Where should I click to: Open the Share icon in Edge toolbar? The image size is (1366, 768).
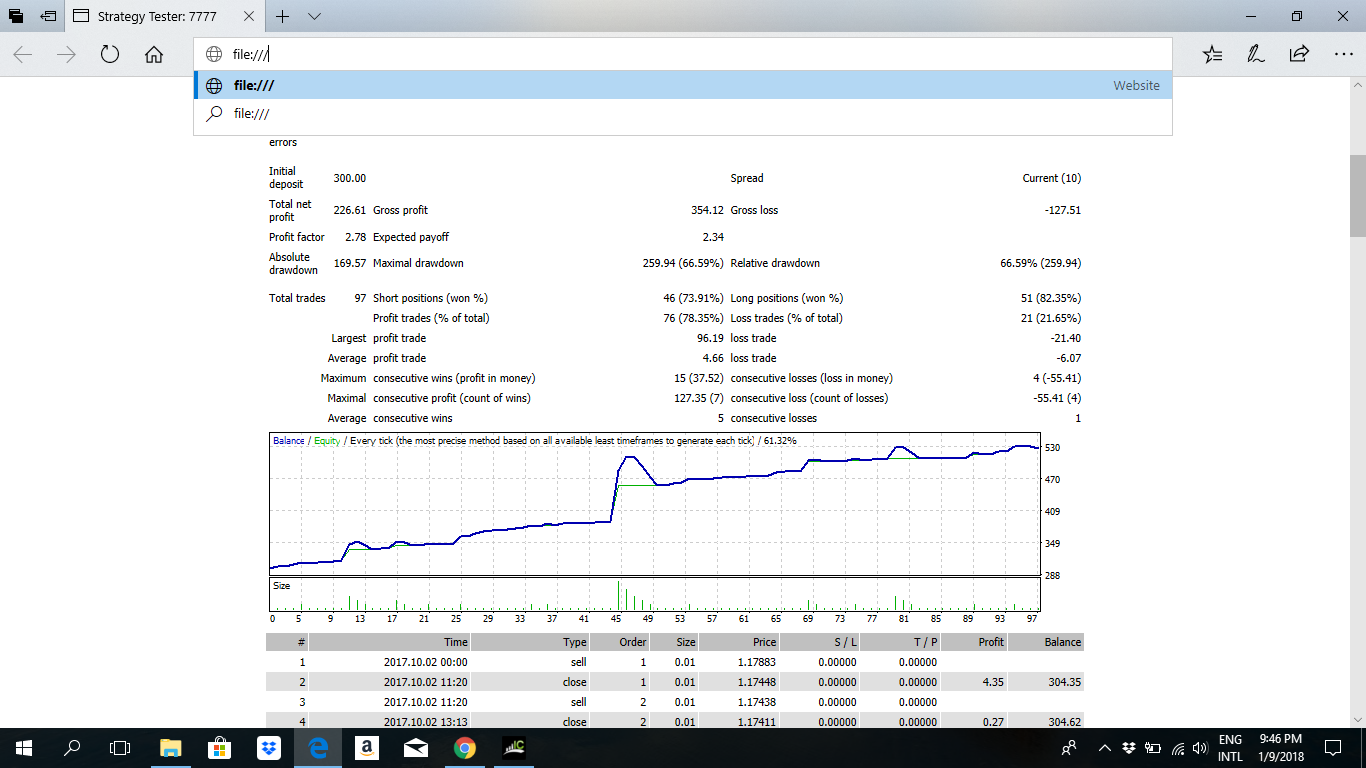pyautogui.click(x=1299, y=54)
